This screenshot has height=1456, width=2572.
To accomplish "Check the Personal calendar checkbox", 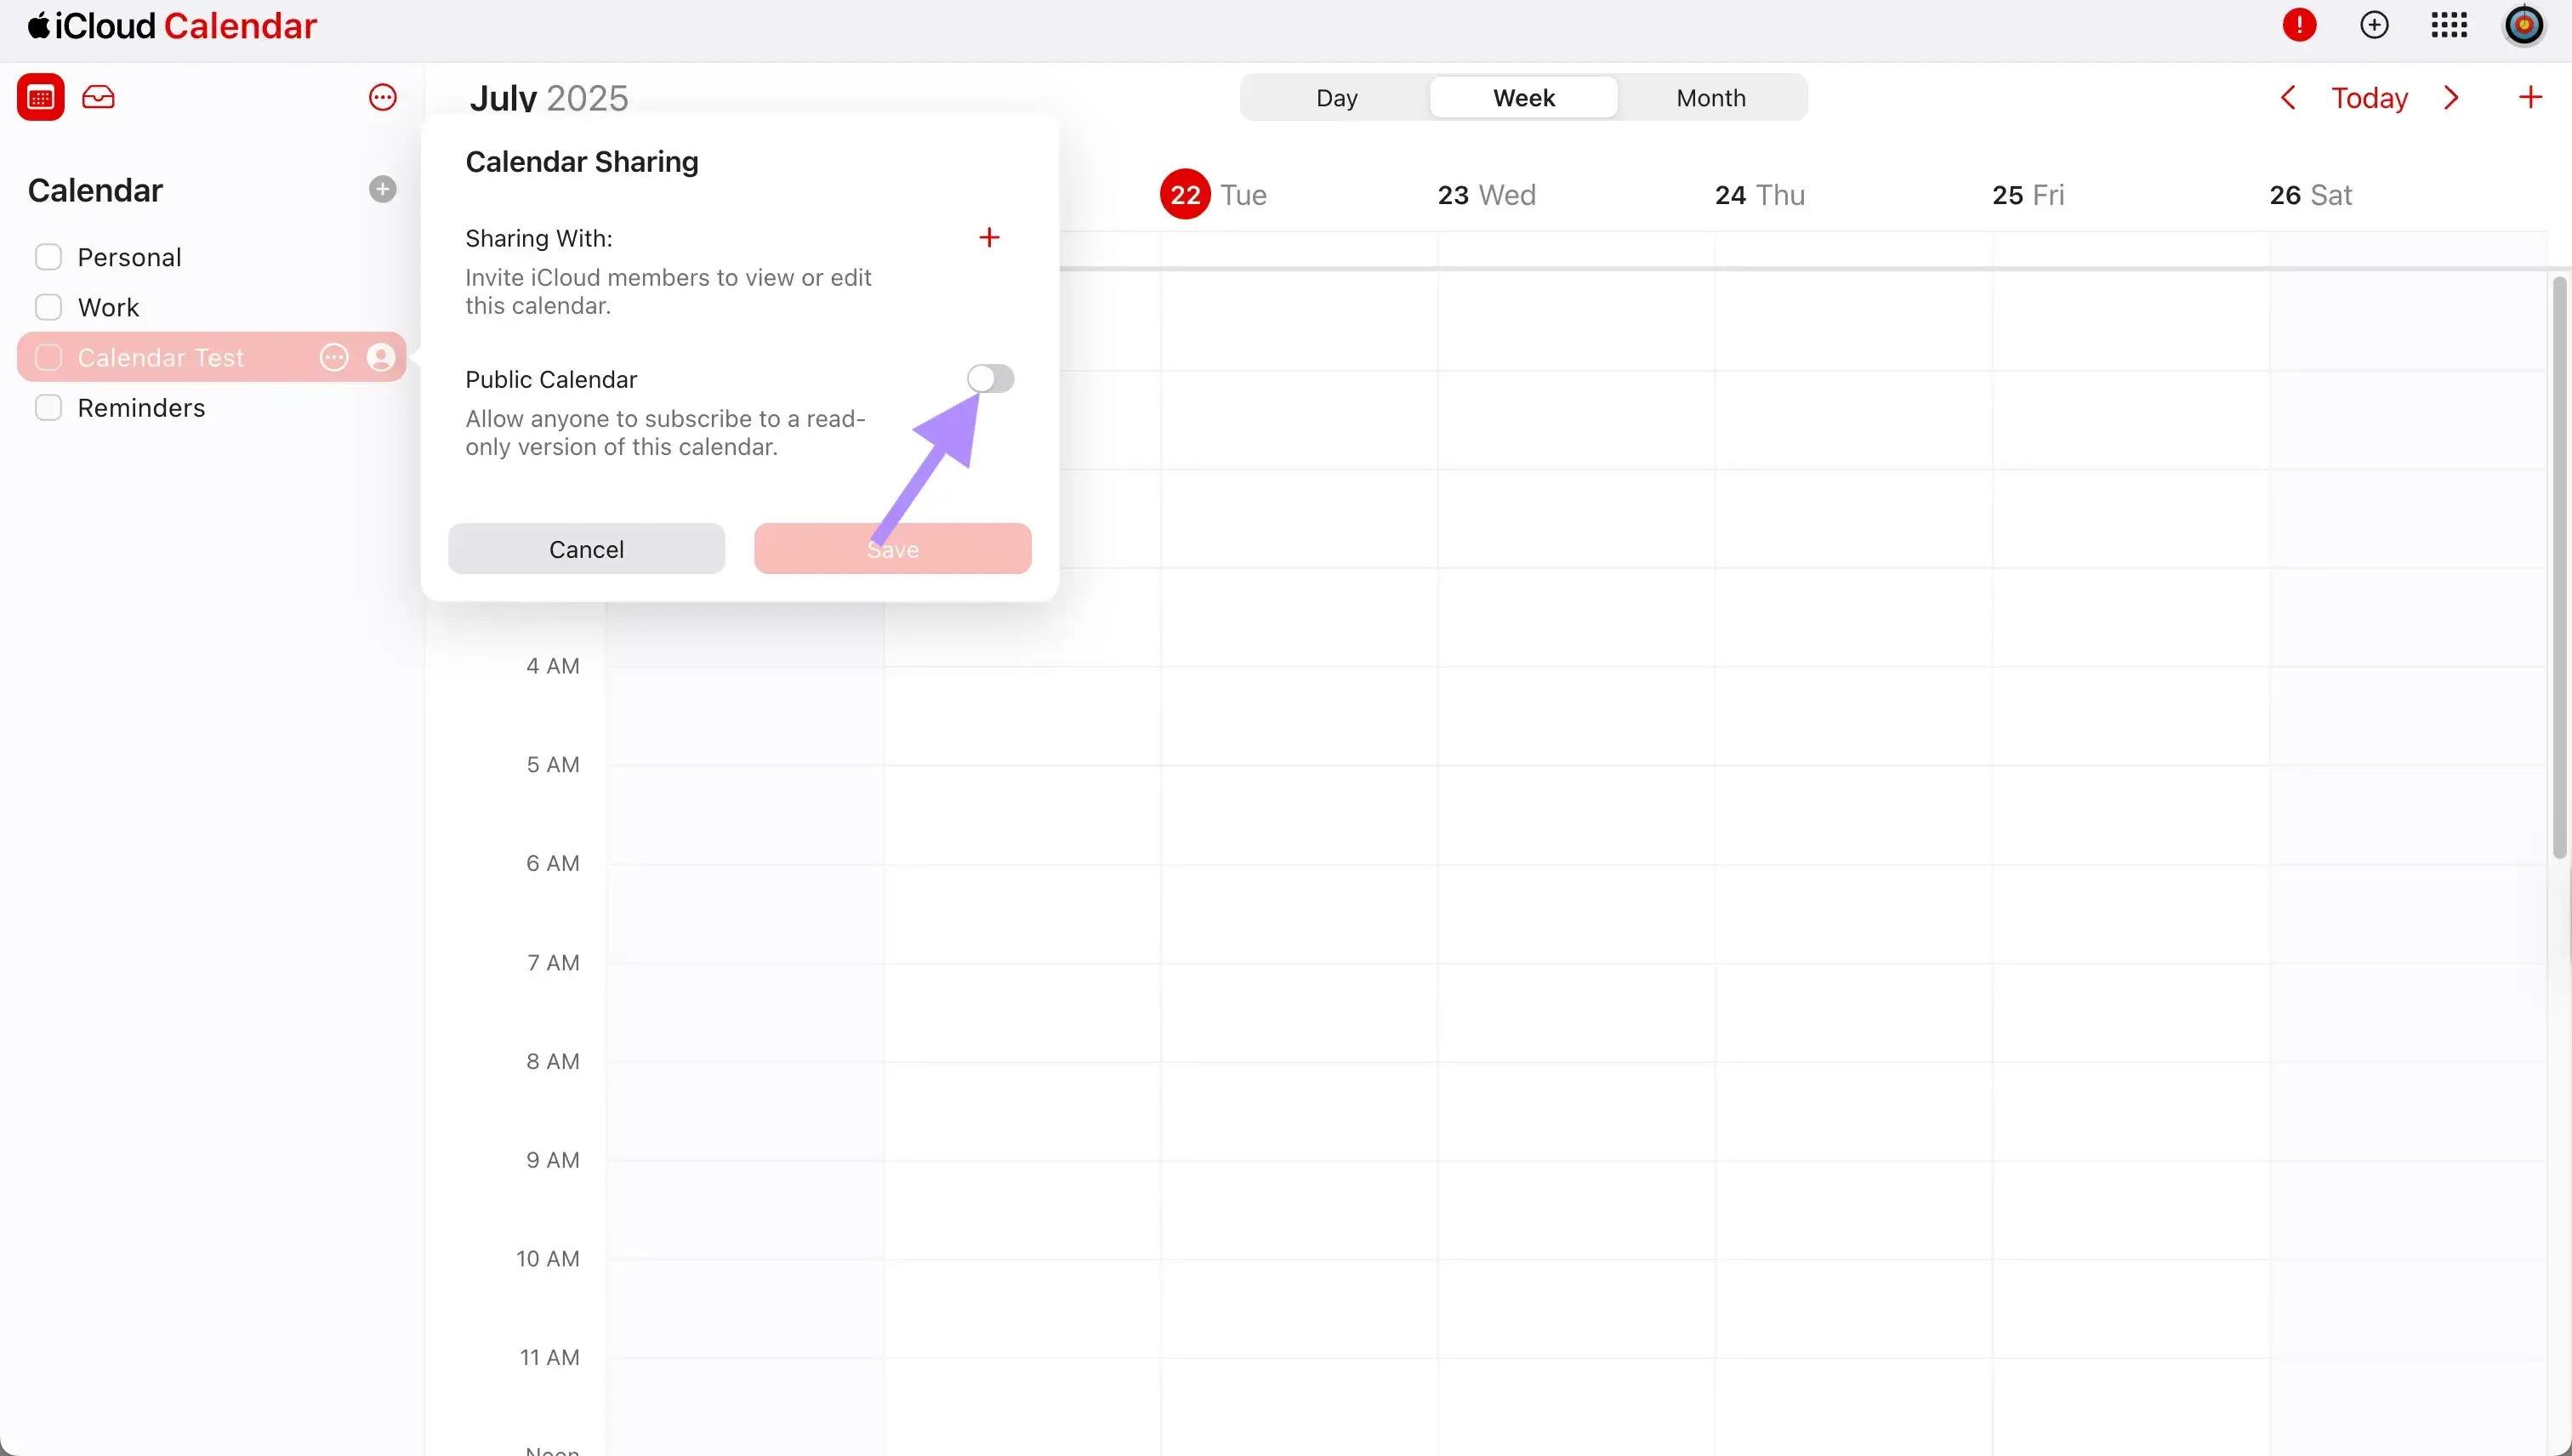I will click(49, 257).
